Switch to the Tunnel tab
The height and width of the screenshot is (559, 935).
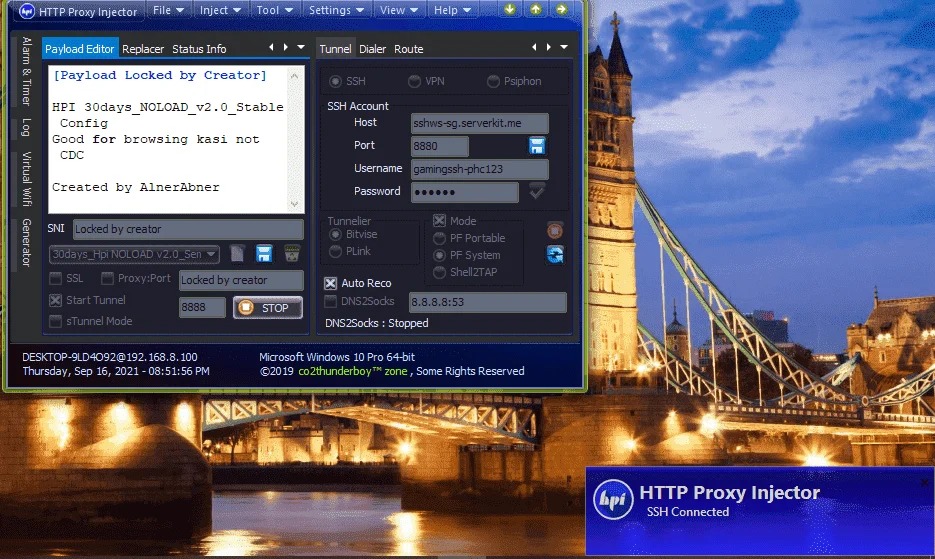point(335,49)
